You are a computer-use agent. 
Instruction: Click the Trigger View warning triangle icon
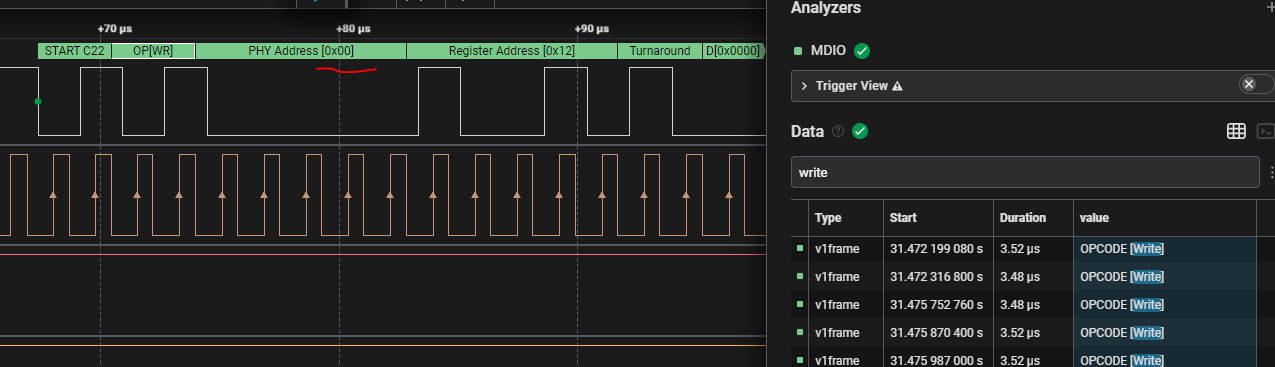point(897,86)
